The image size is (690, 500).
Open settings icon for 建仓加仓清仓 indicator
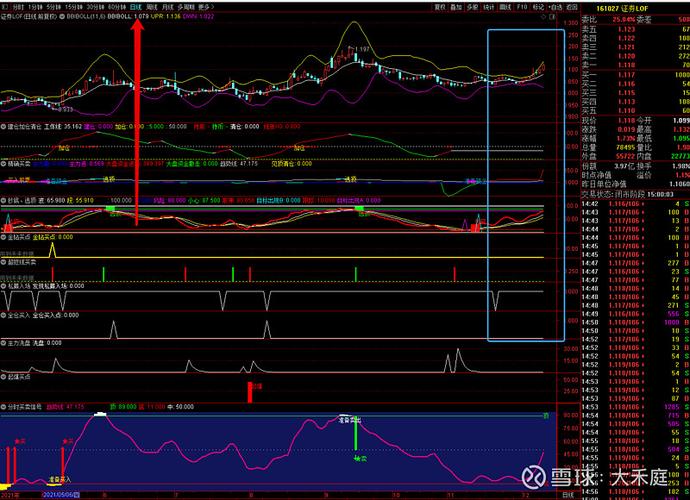(x=4, y=127)
